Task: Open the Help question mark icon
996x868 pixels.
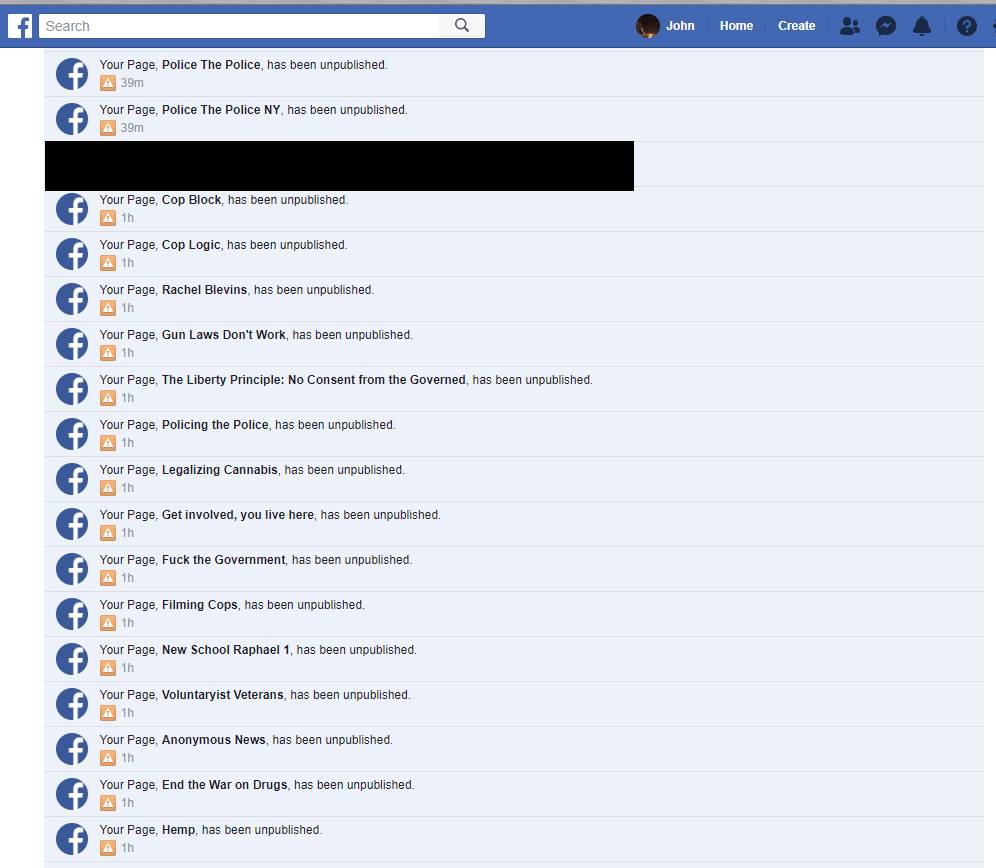Action: coord(966,26)
